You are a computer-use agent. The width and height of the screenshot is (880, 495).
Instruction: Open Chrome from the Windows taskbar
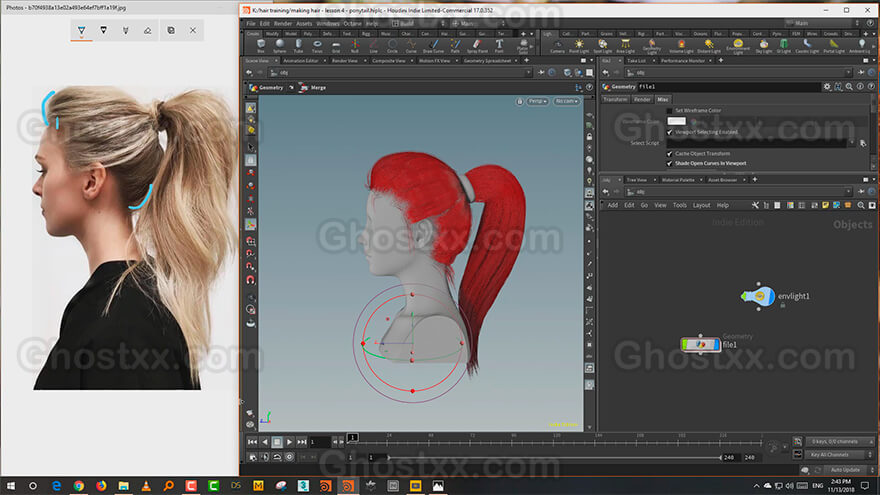point(79,486)
